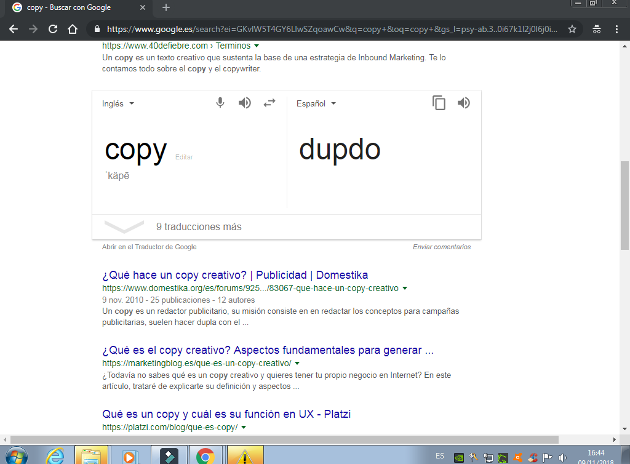
Task: Open the platzi.com URL dropdown arrow
Action: (243, 427)
